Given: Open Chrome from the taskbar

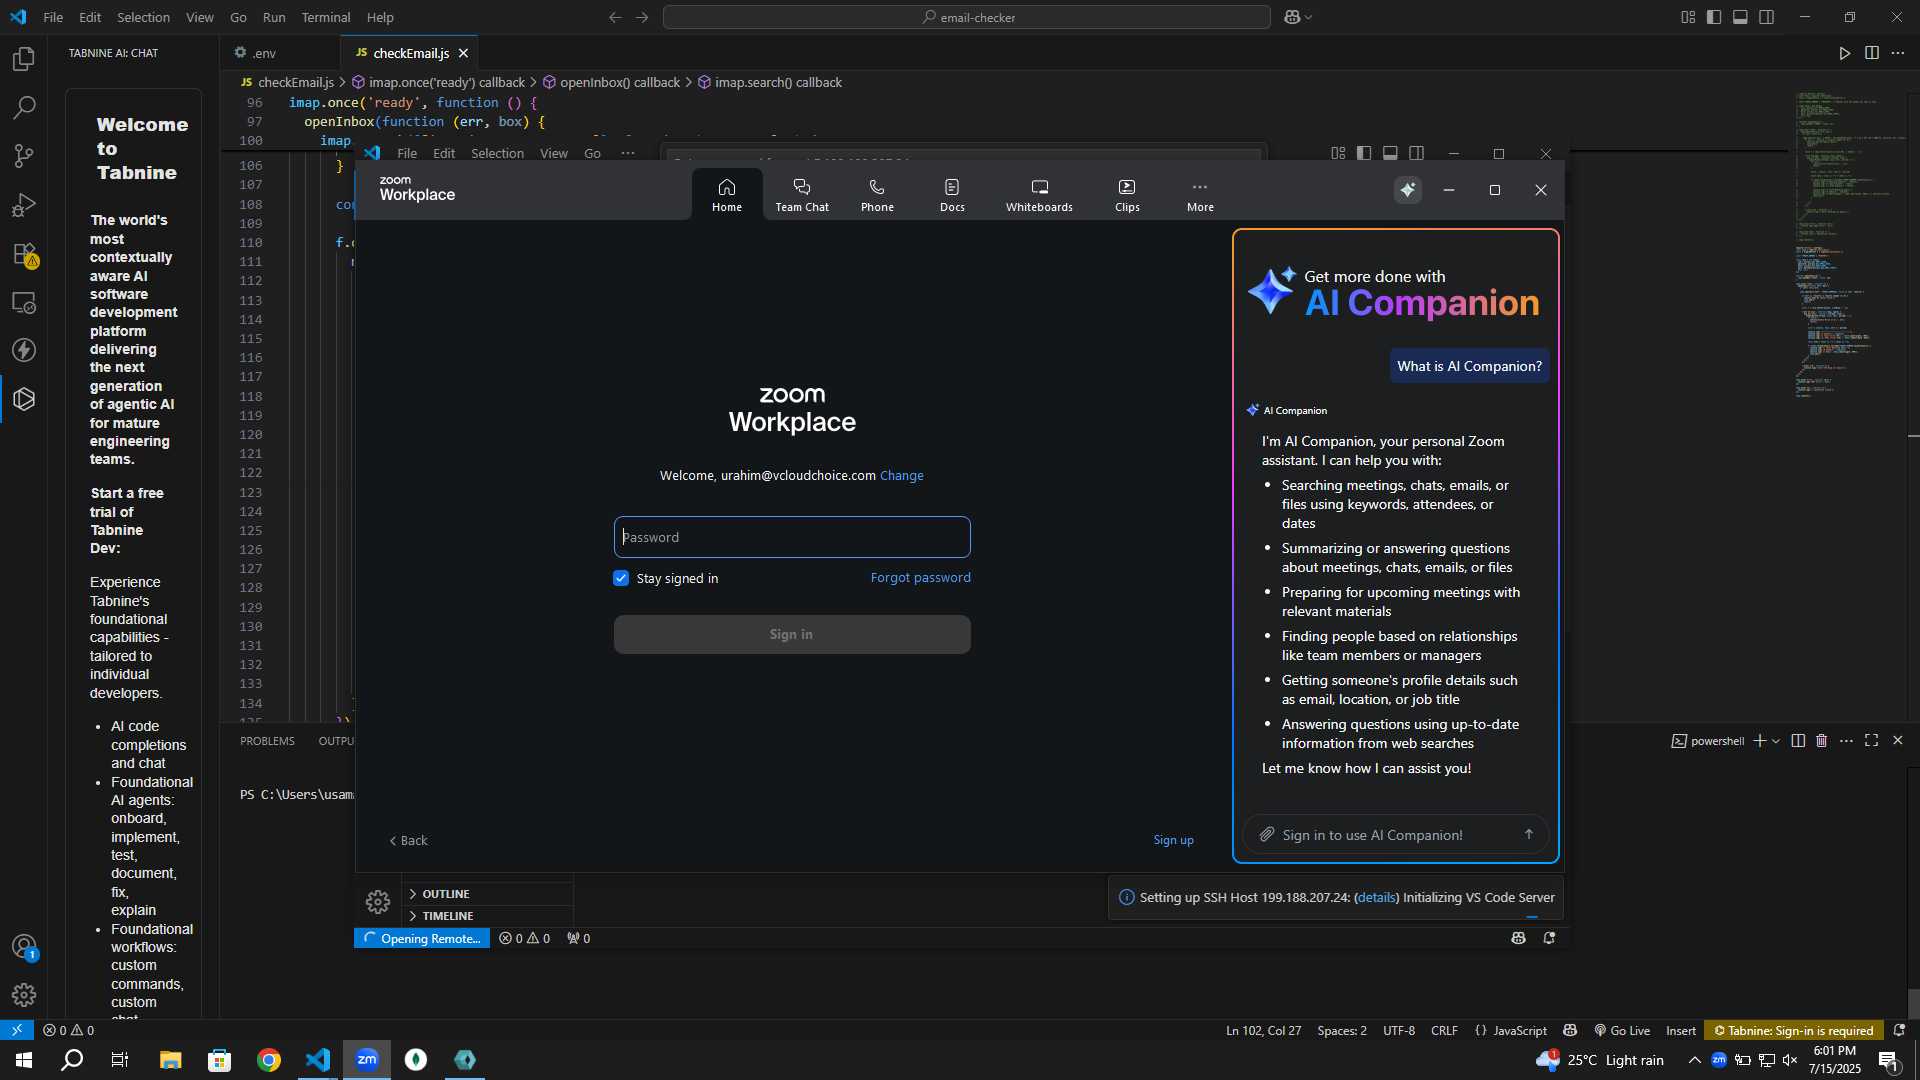Looking at the screenshot, I should click(269, 1060).
